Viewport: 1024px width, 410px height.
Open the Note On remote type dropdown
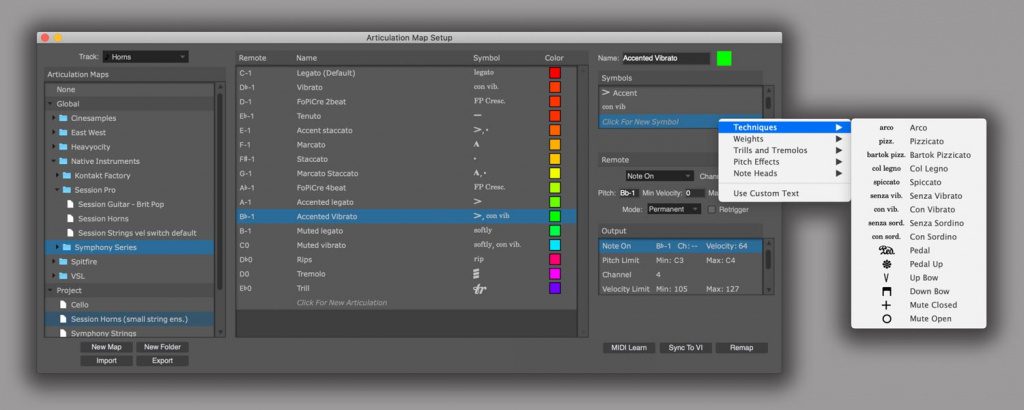659,176
